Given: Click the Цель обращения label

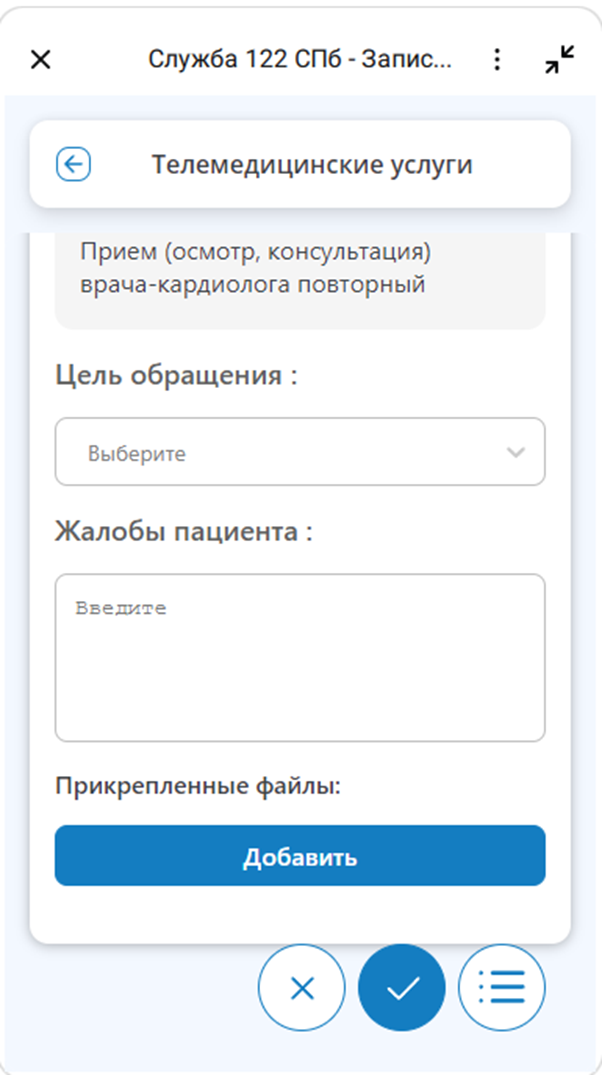Looking at the screenshot, I should (x=177, y=376).
